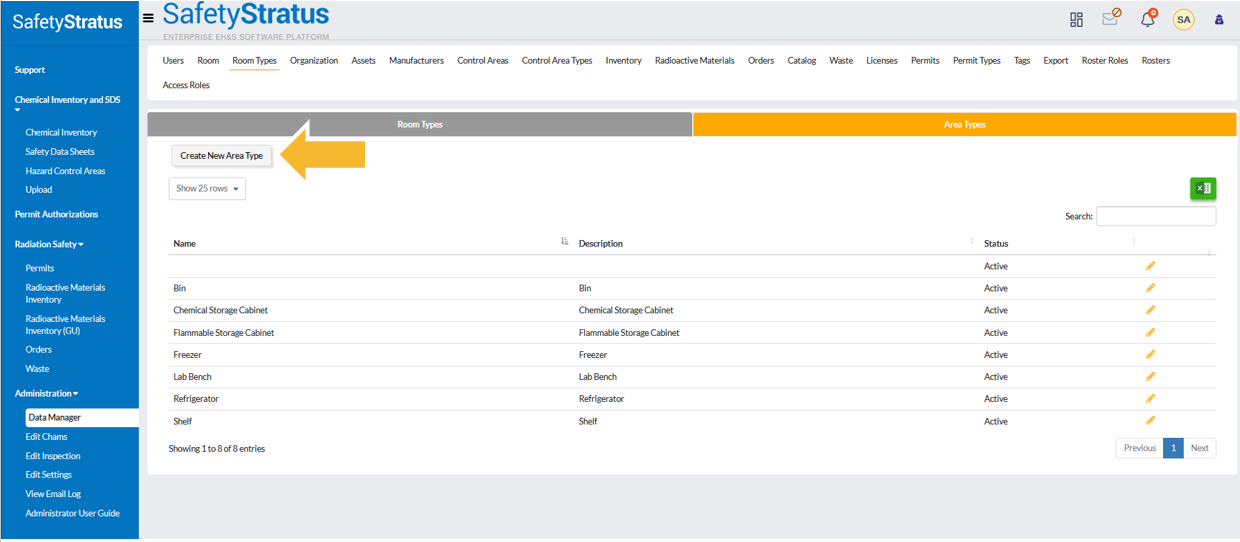Open Data Manager in the sidebar
Screen dimensions: 1240x542
pos(82,417)
